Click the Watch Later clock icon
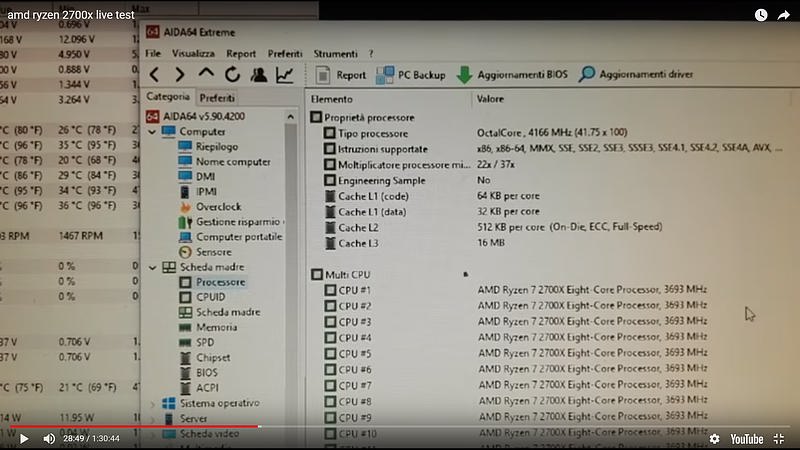The height and width of the screenshot is (450, 800). click(x=761, y=15)
